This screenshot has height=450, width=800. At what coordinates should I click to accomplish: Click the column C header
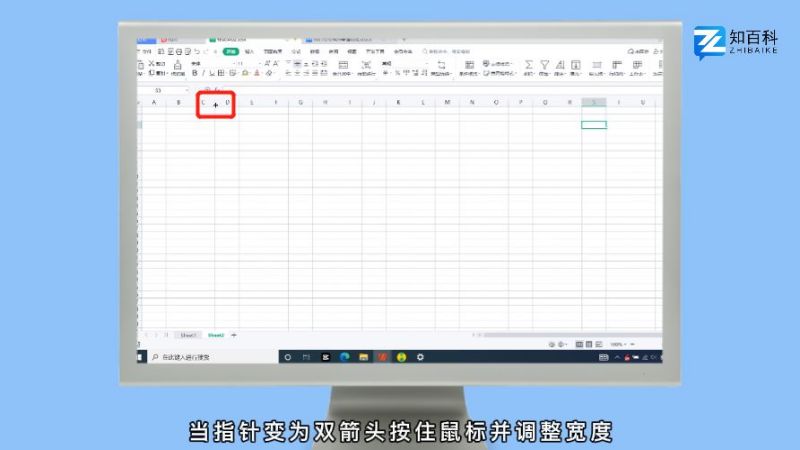click(x=203, y=102)
